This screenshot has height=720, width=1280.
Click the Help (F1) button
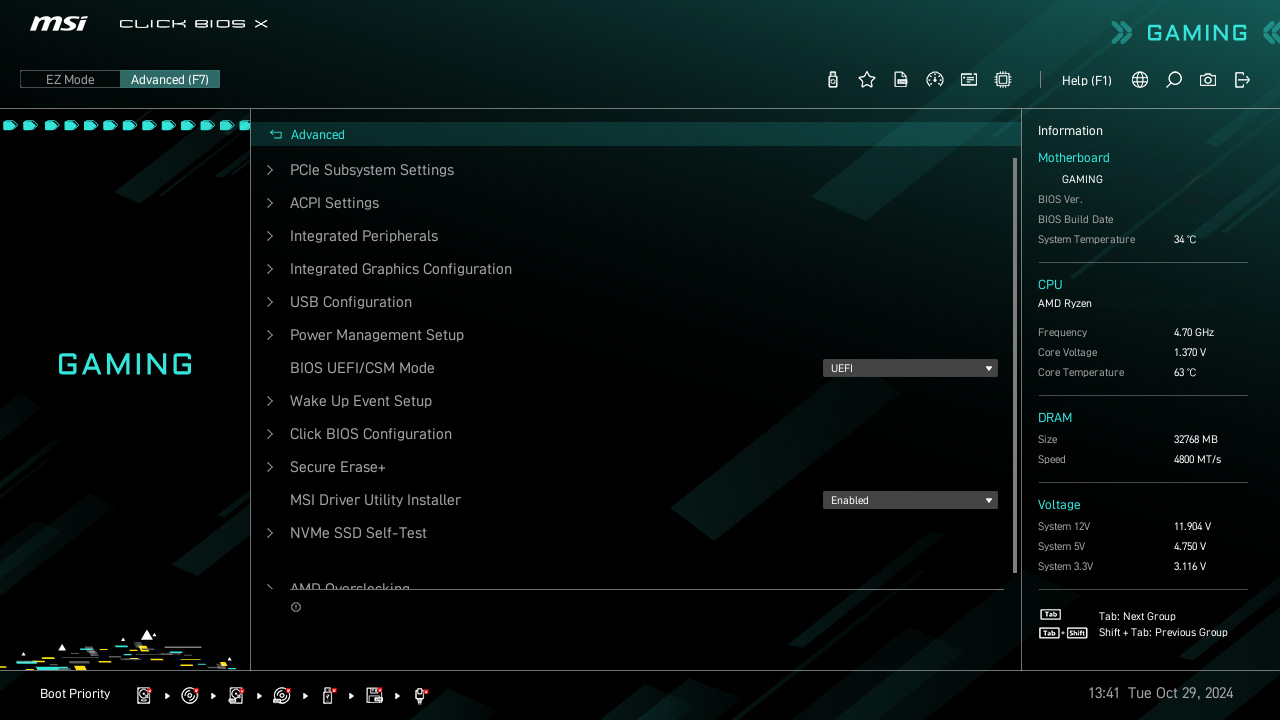(x=1086, y=80)
